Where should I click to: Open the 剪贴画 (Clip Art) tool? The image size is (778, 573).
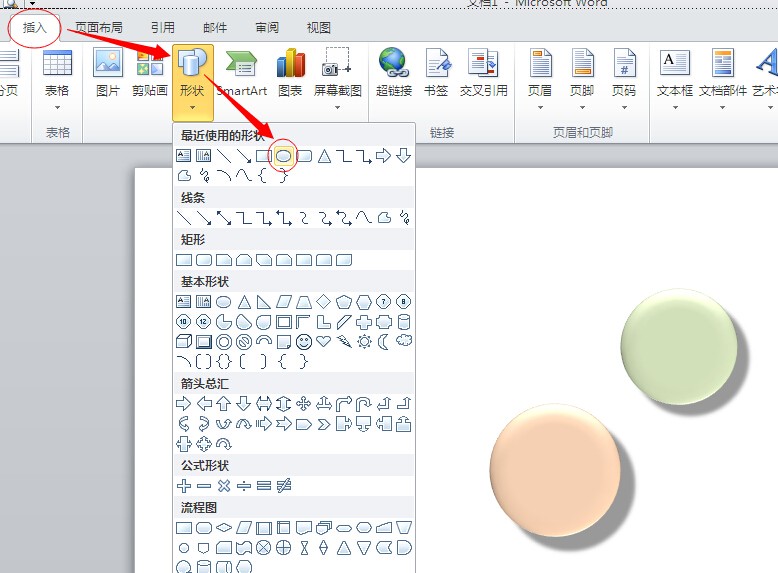[x=150, y=73]
